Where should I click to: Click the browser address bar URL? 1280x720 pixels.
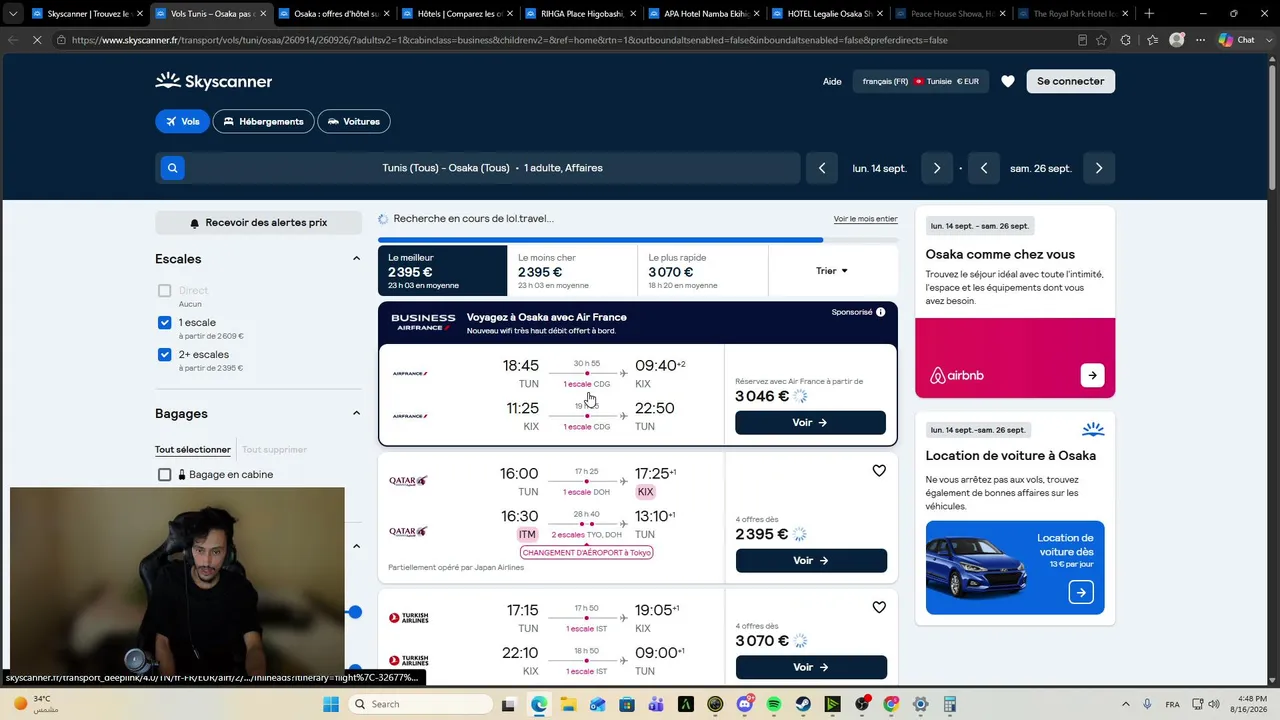pos(510,40)
